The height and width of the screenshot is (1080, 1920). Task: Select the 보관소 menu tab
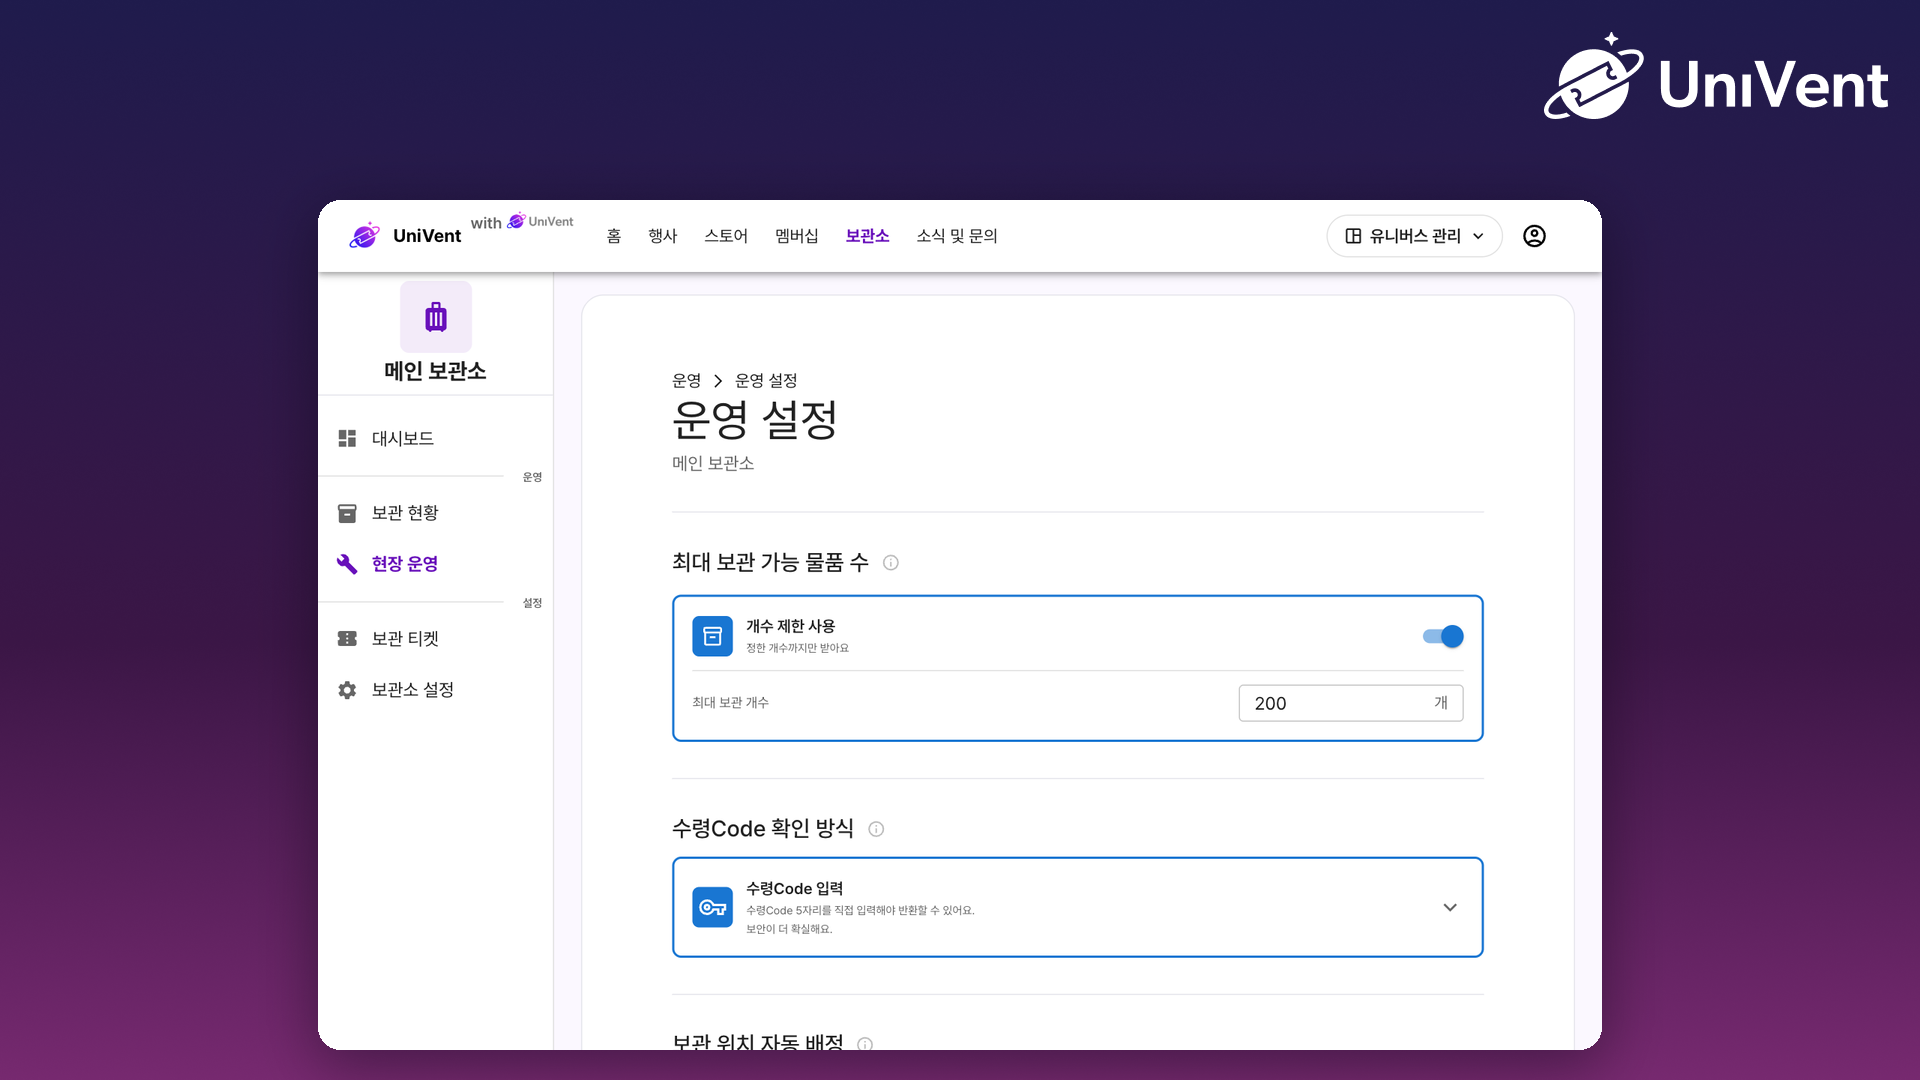tap(867, 236)
